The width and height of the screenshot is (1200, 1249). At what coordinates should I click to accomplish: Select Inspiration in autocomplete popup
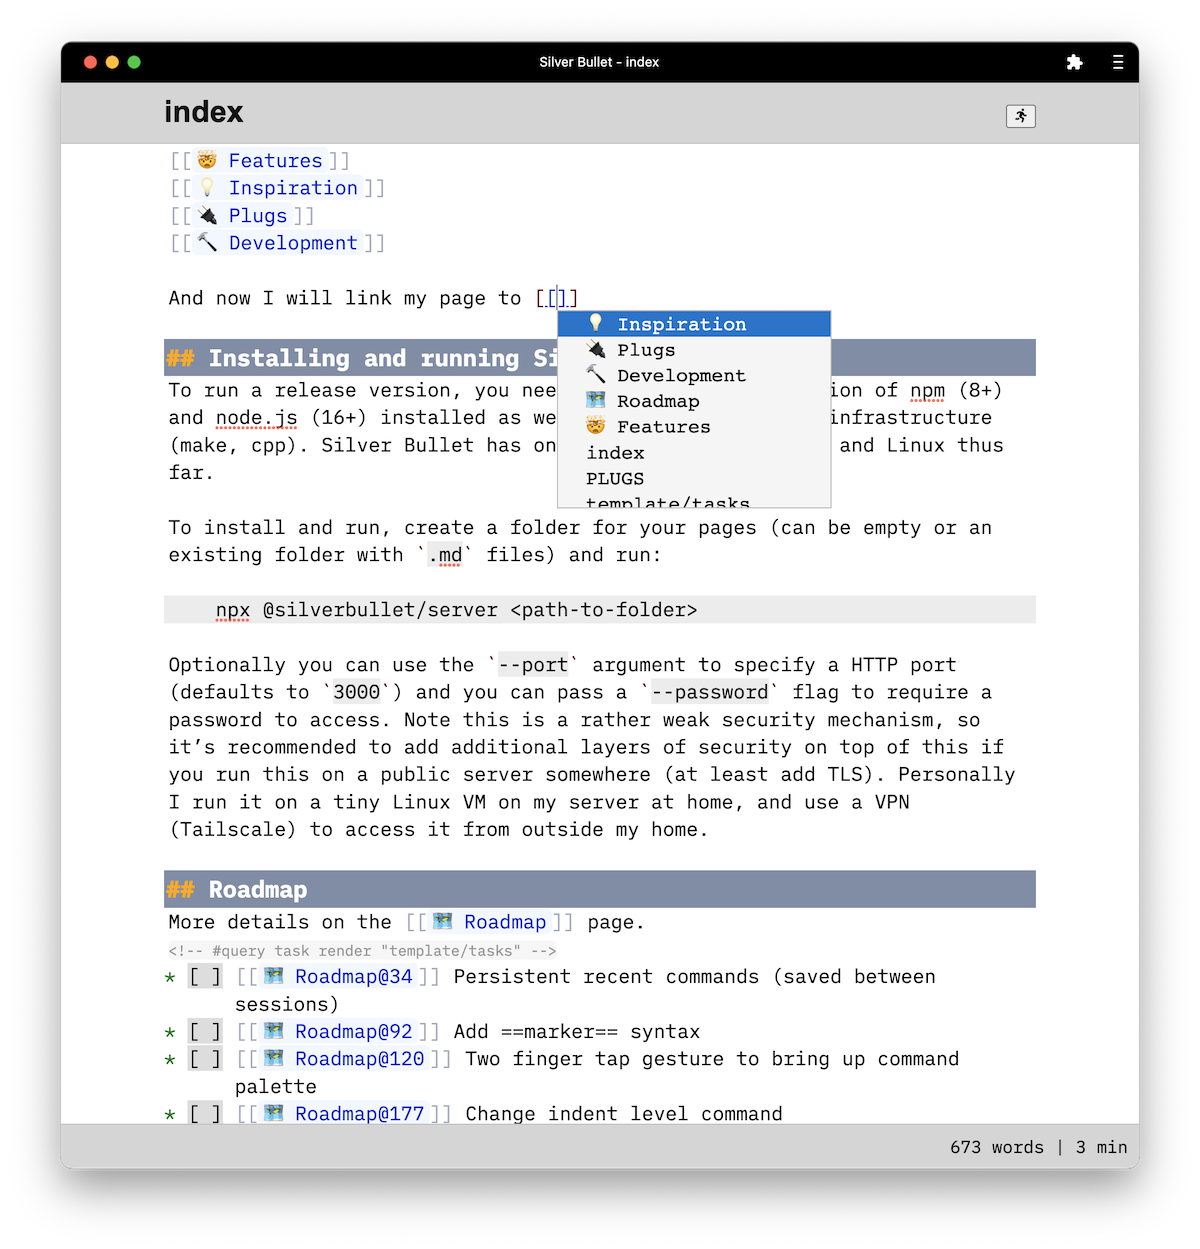click(694, 324)
